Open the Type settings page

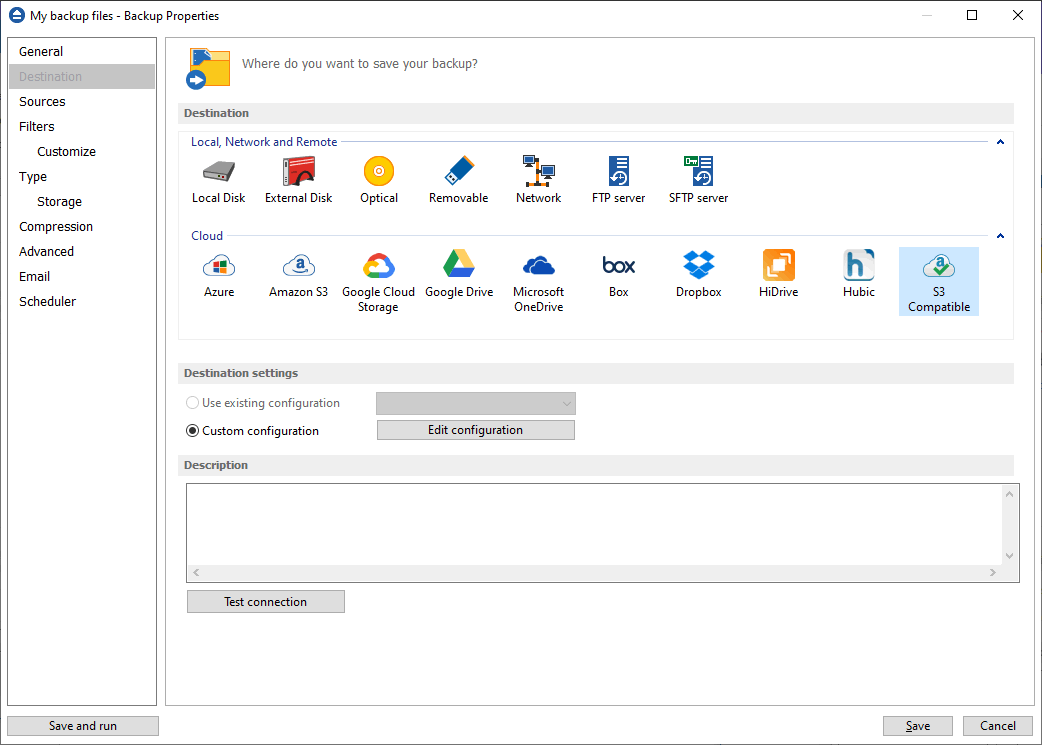tap(82, 177)
